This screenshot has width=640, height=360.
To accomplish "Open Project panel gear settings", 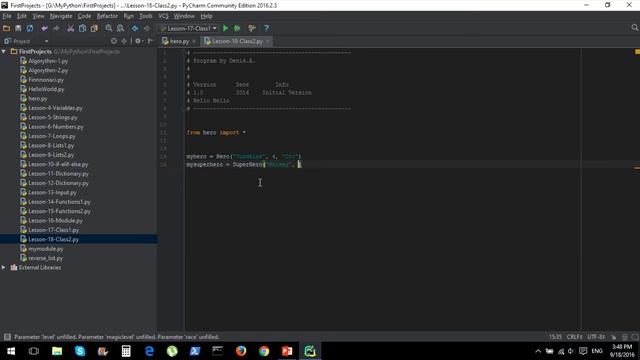I will [138, 41].
